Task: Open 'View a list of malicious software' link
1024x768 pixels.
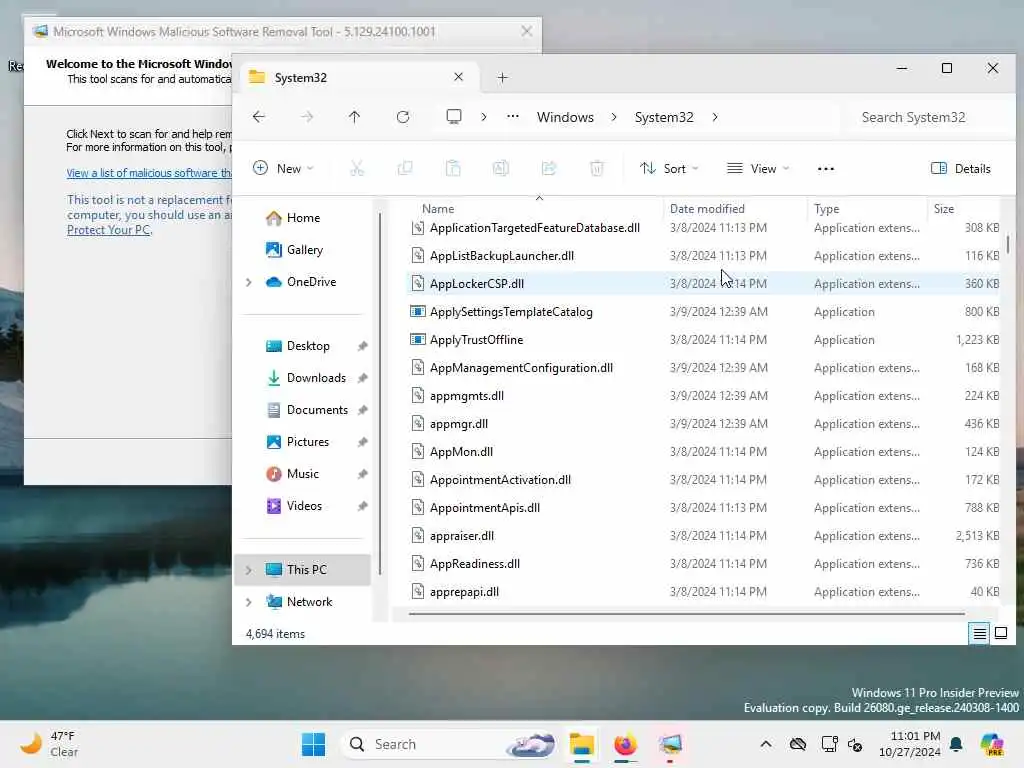Action: (149, 173)
